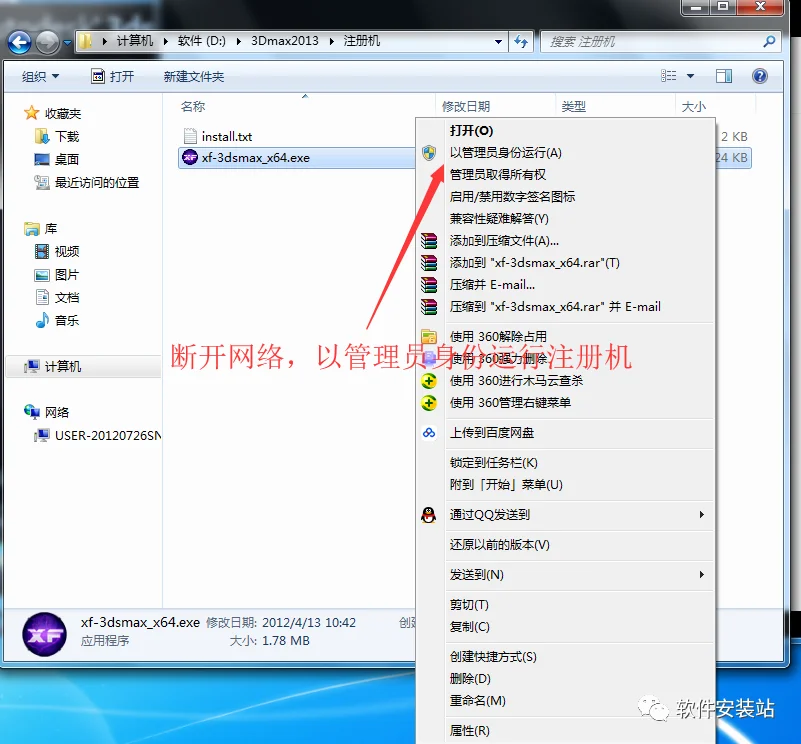Click the magnifier search icon
The image size is (801, 744).
(x=769, y=41)
